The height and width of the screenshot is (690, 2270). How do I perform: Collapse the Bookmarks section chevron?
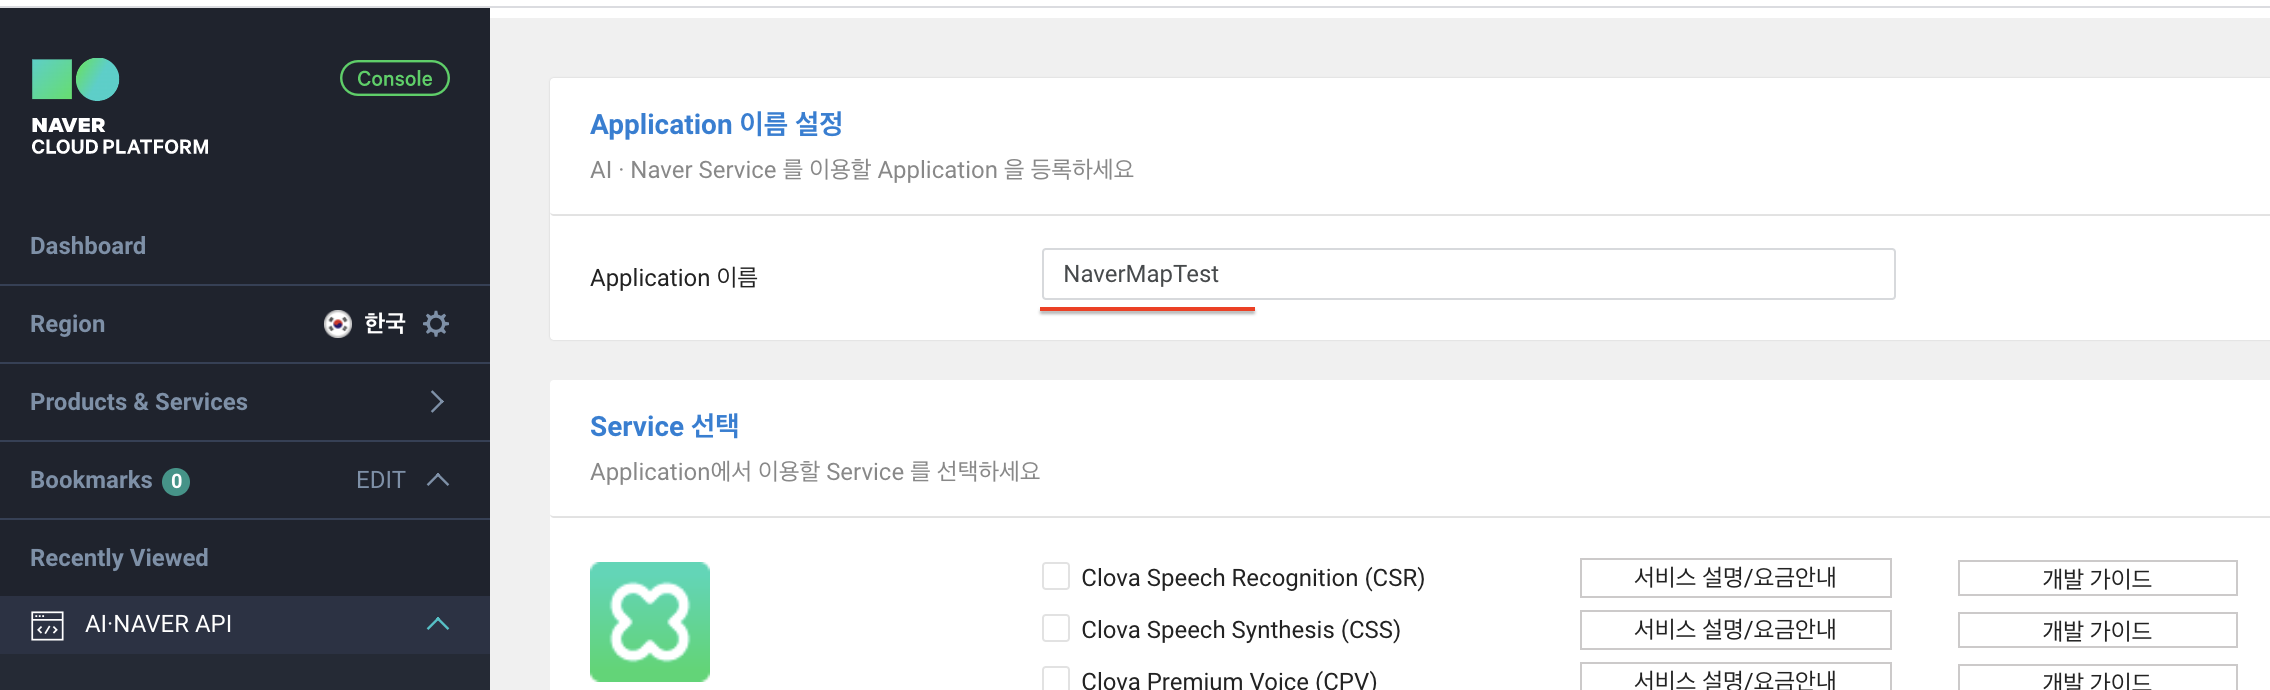[438, 480]
